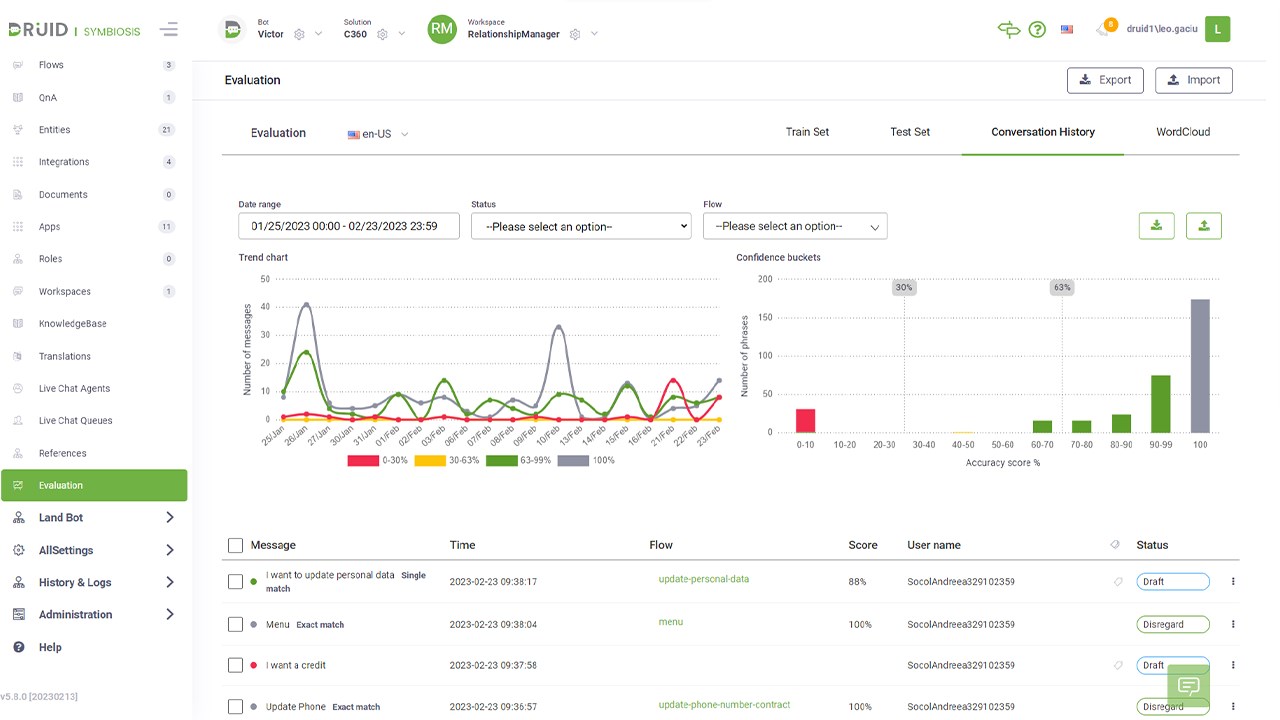
Task: Click the green upload icon above the charts
Action: 1204,226
